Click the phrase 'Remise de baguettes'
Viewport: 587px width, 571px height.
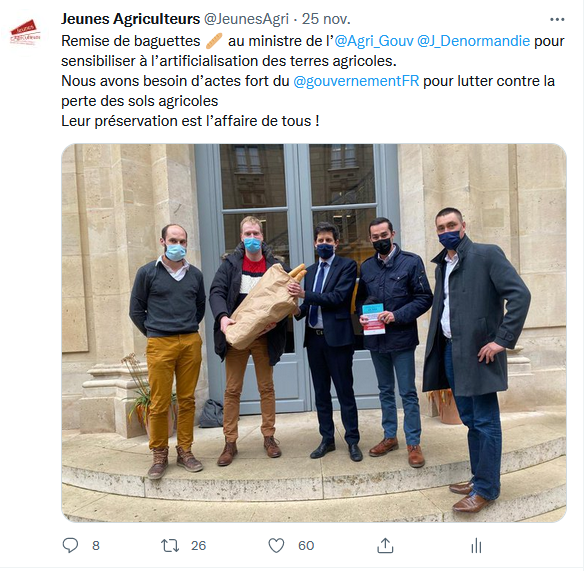[131, 41]
